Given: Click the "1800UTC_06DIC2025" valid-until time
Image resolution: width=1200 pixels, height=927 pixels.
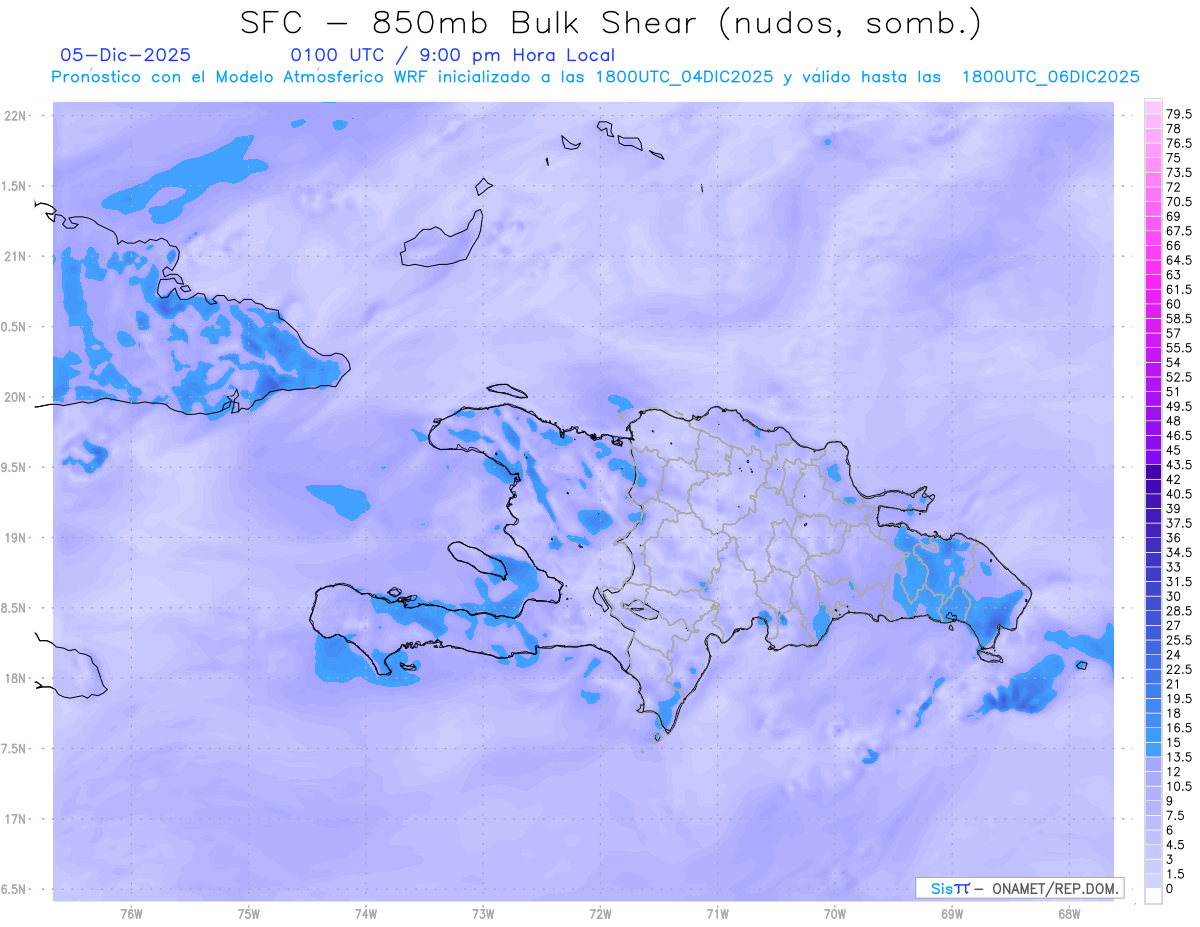Looking at the screenshot, I should tap(1050, 77).
